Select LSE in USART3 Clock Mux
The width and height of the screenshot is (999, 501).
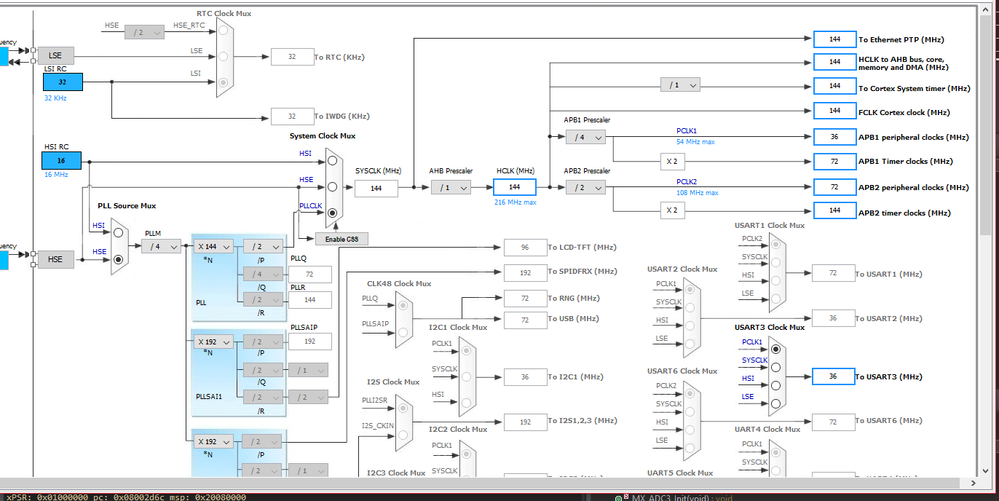775,403
